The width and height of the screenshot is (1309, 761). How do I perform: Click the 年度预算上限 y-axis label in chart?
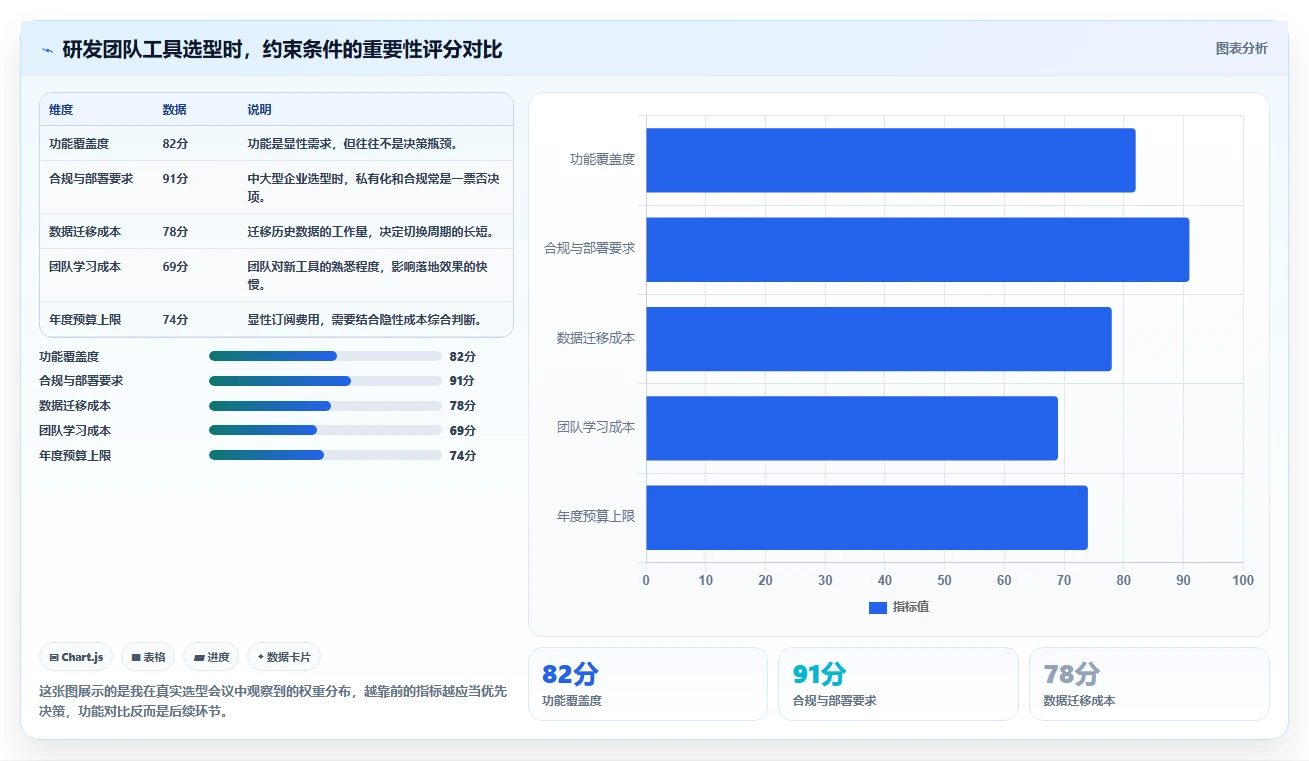coord(596,516)
